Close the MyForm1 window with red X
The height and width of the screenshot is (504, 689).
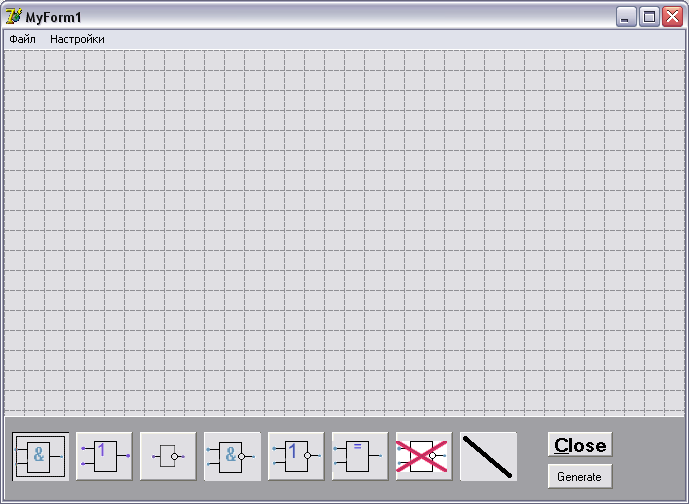point(672,17)
